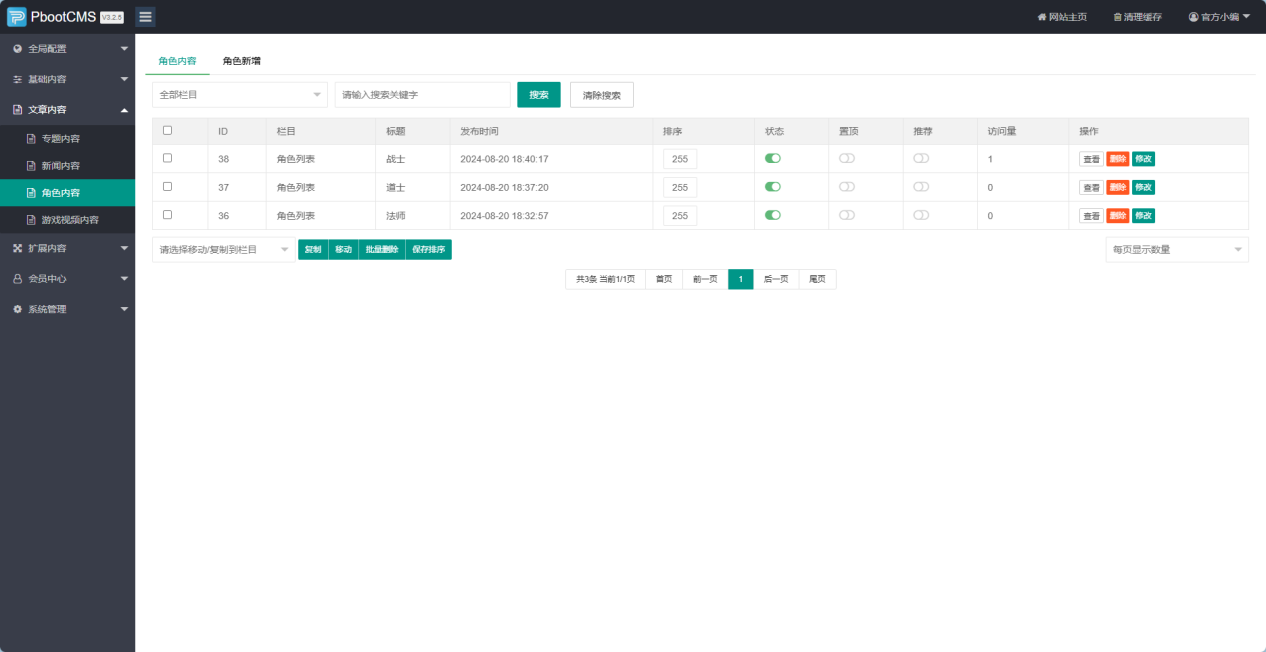Click the lock icon beside 会员中心
The width and height of the screenshot is (1266, 652).
(17, 278)
